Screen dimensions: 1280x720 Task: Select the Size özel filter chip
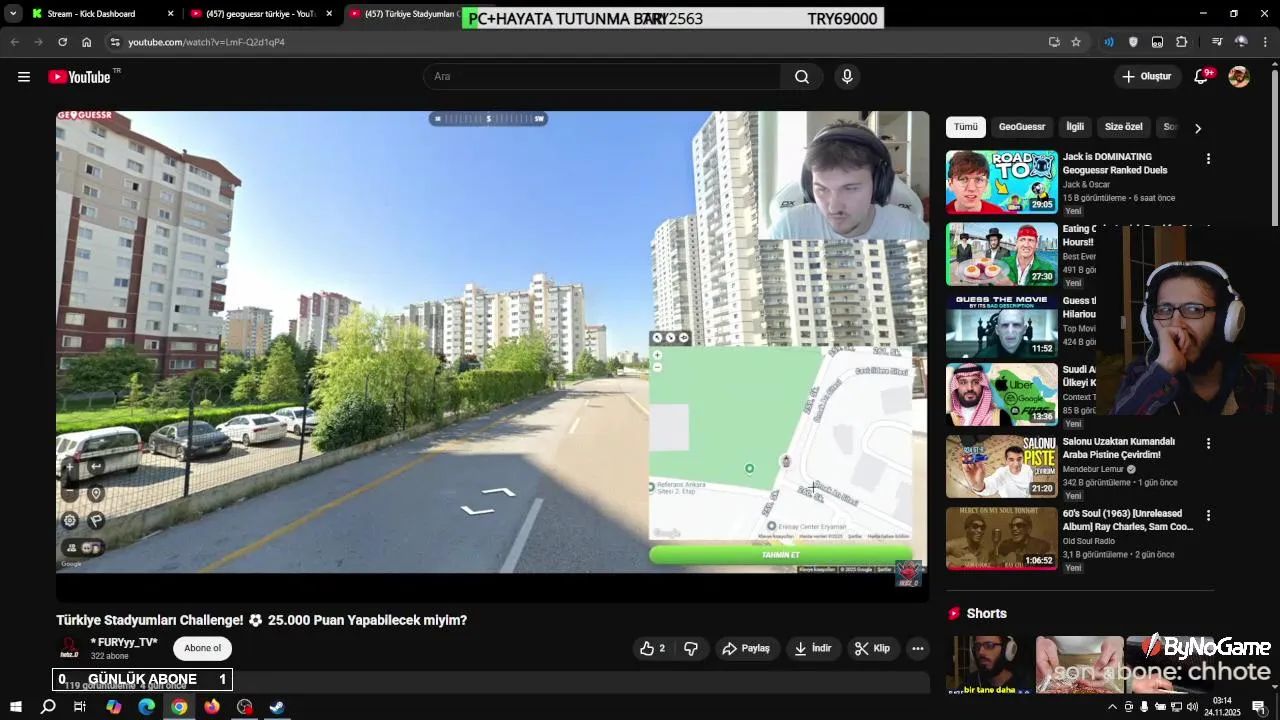click(x=1123, y=127)
